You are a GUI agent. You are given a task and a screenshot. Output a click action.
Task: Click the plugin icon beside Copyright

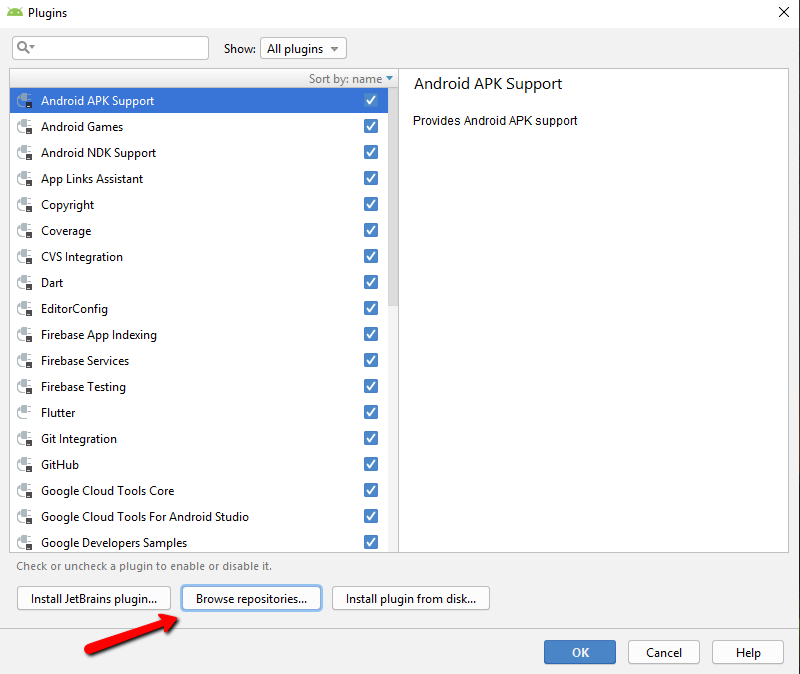click(x=24, y=205)
